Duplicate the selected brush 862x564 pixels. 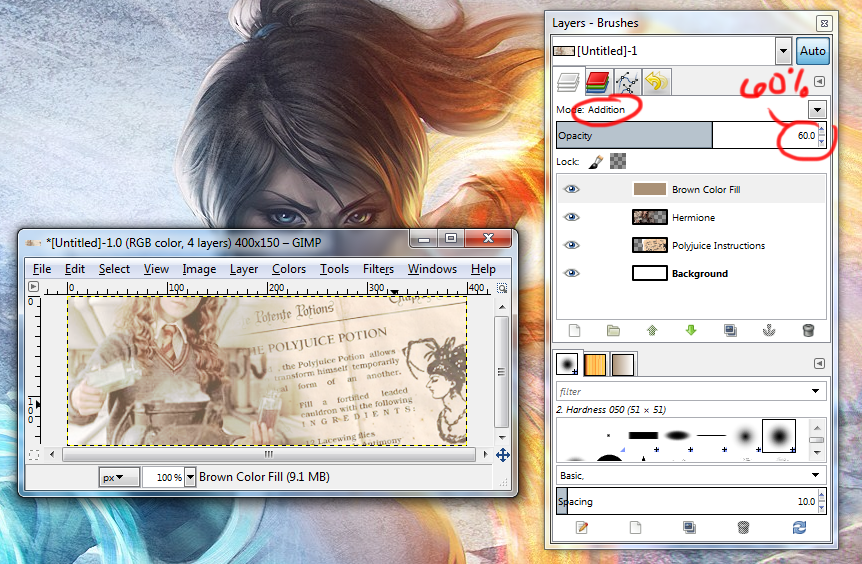(x=689, y=528)
